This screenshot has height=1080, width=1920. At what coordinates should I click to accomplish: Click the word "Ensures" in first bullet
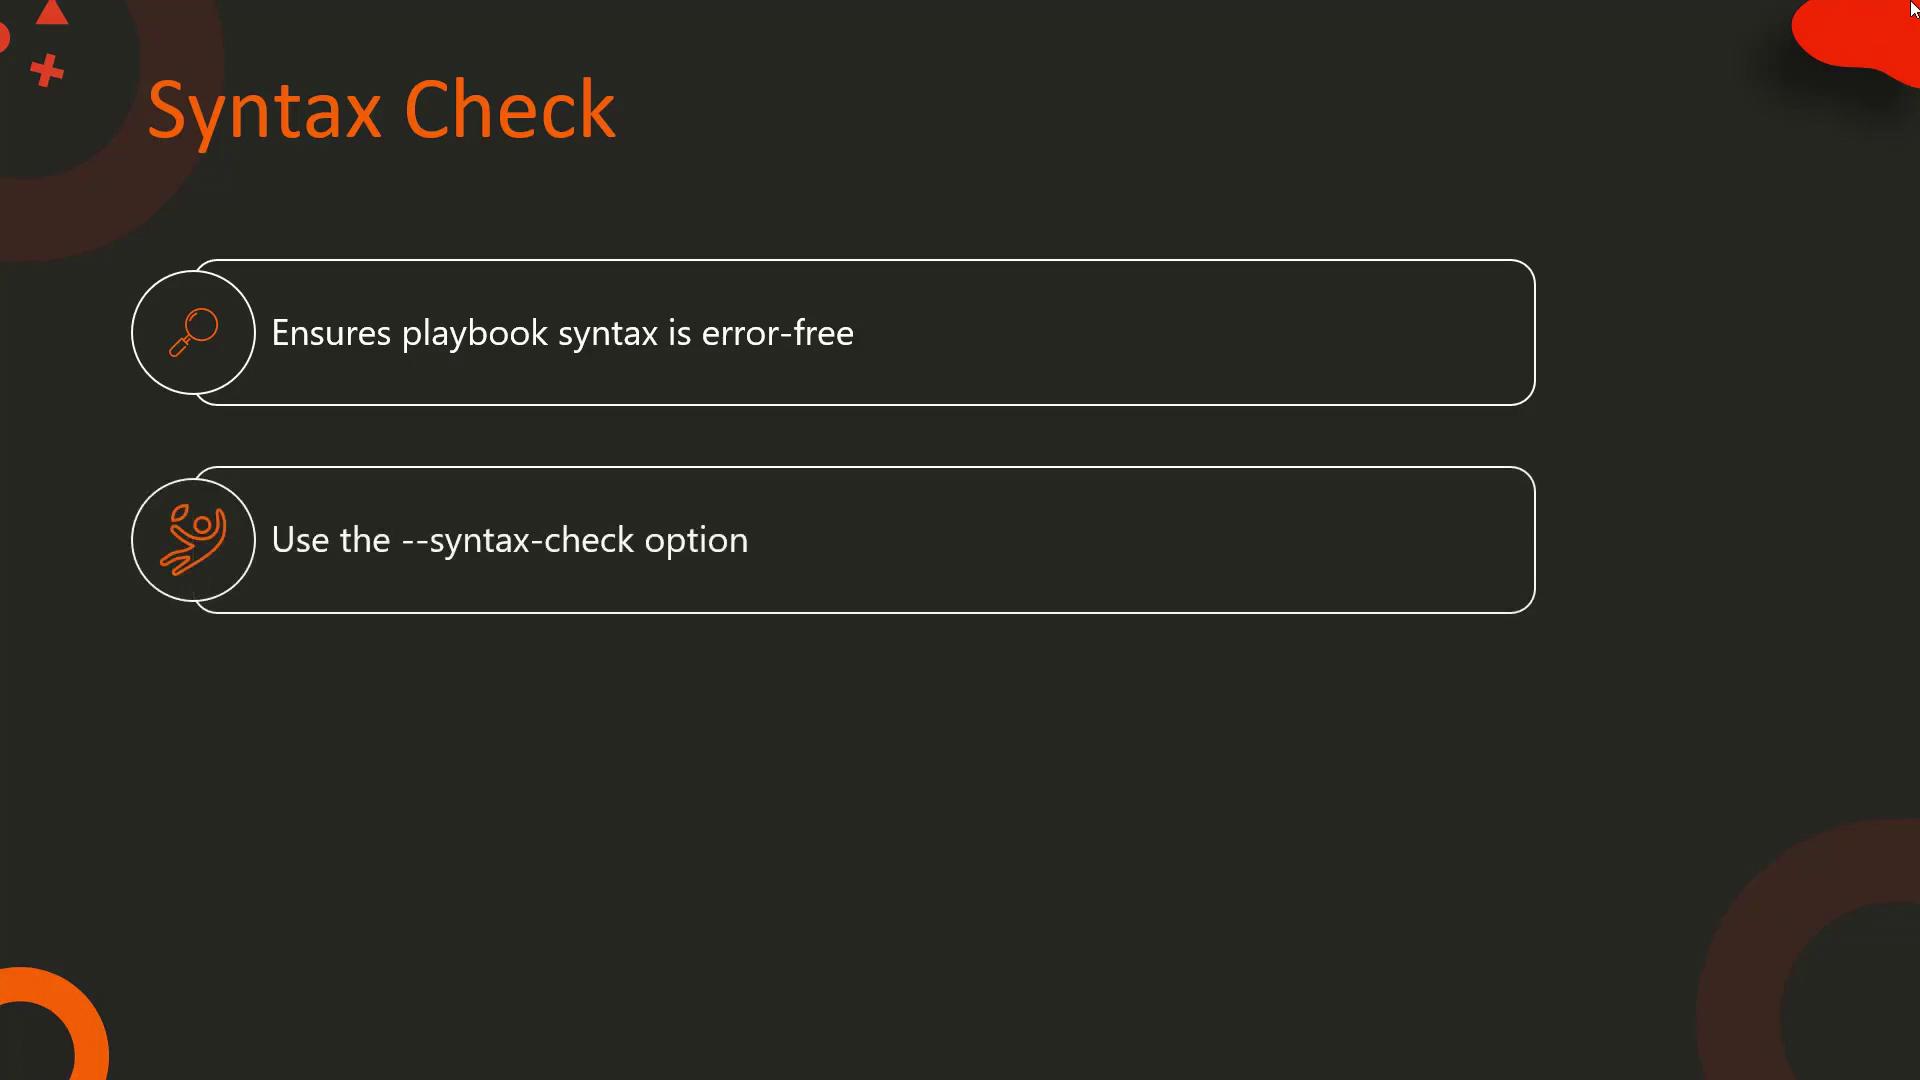[330, 333]
